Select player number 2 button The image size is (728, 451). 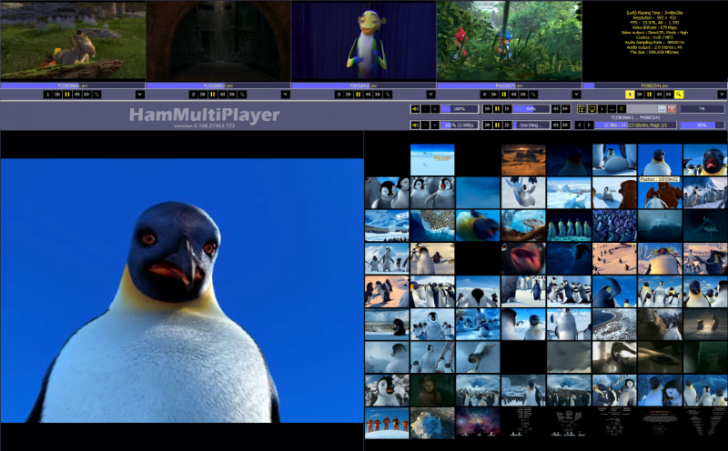pyautogui.click(x=193, y=94)
